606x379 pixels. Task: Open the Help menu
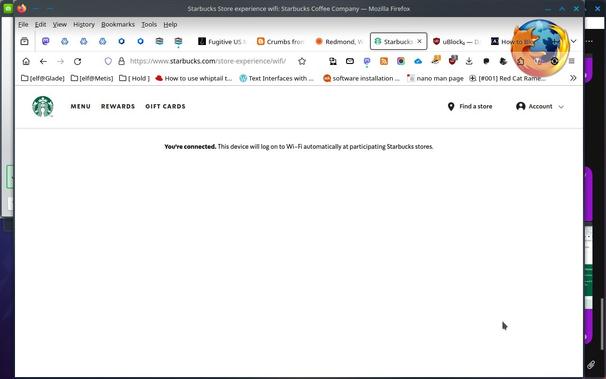coord(170,24)
